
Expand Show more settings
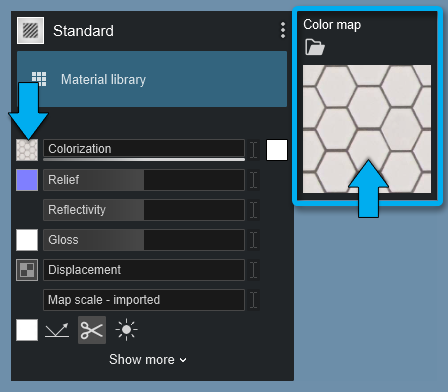pos(148,360)
